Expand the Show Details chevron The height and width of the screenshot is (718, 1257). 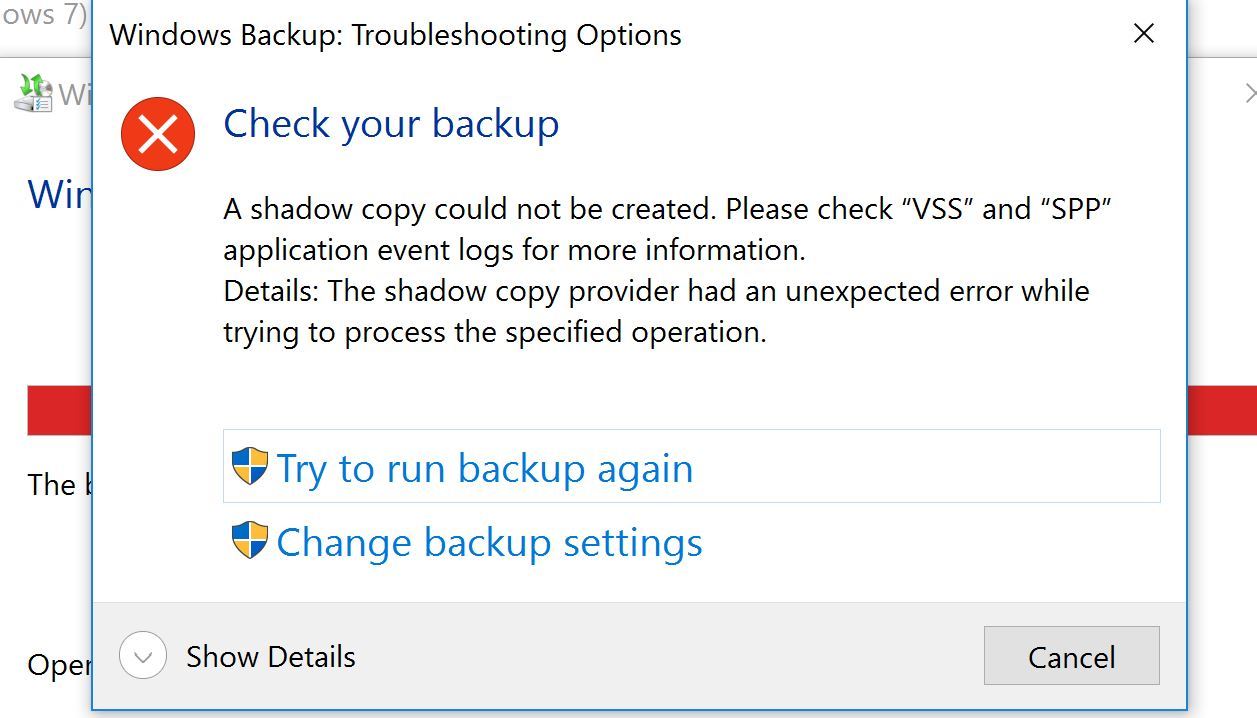(x=142, y=657)
